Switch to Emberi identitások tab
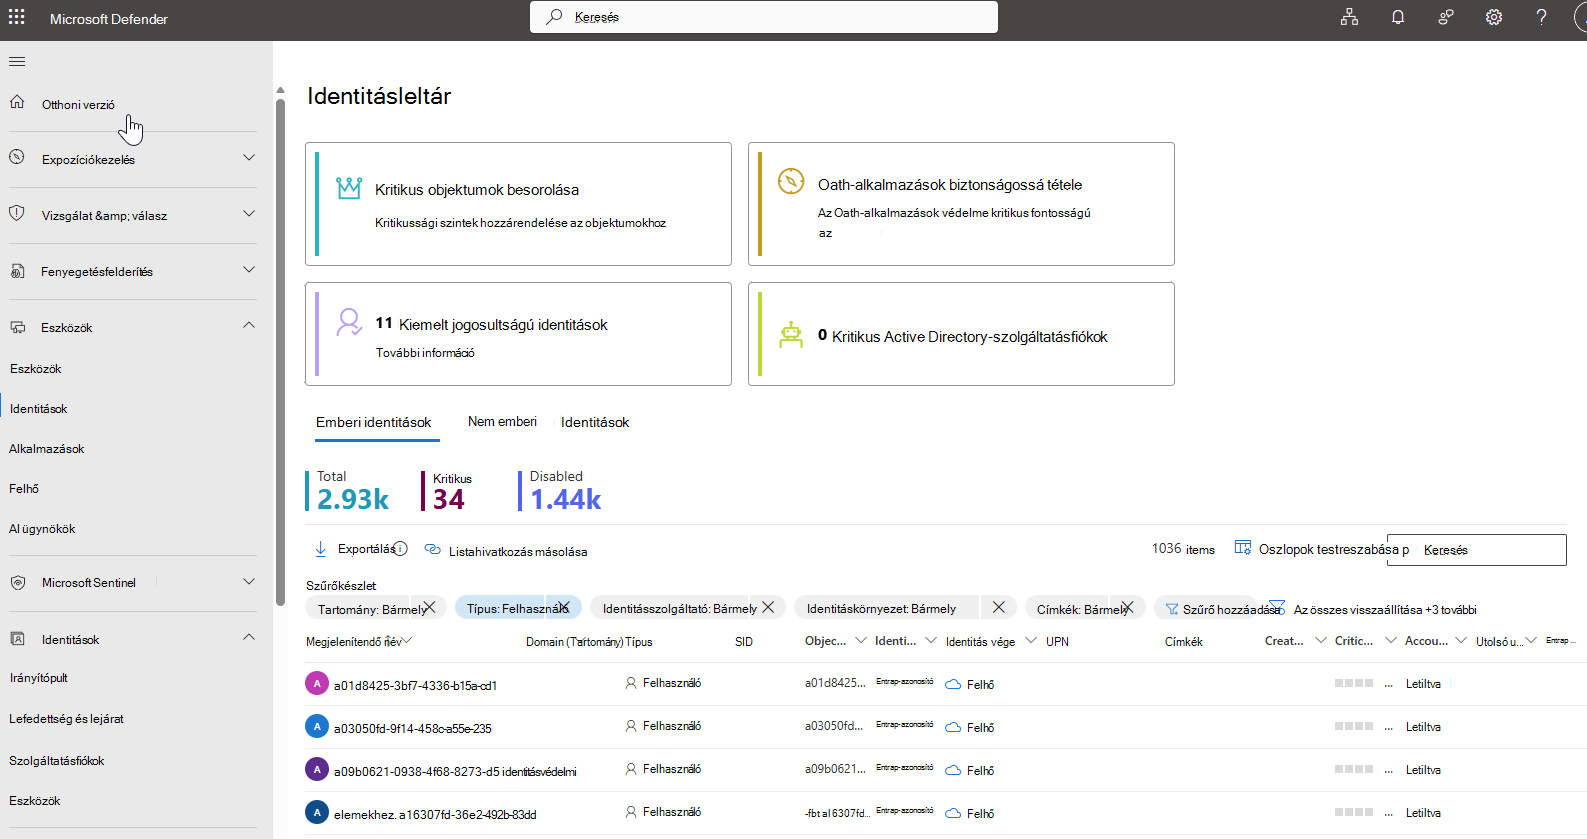The height and width of the screenshot is (839, 1587). 374,422
